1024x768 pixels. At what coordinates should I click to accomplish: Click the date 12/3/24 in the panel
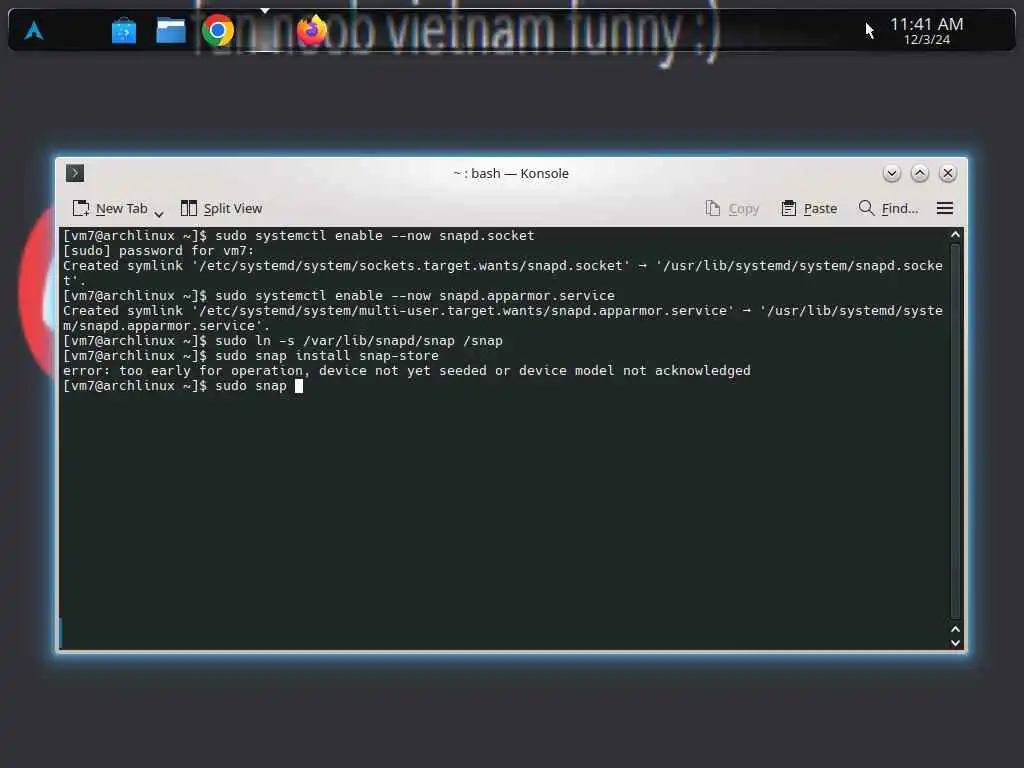[927, 40]
